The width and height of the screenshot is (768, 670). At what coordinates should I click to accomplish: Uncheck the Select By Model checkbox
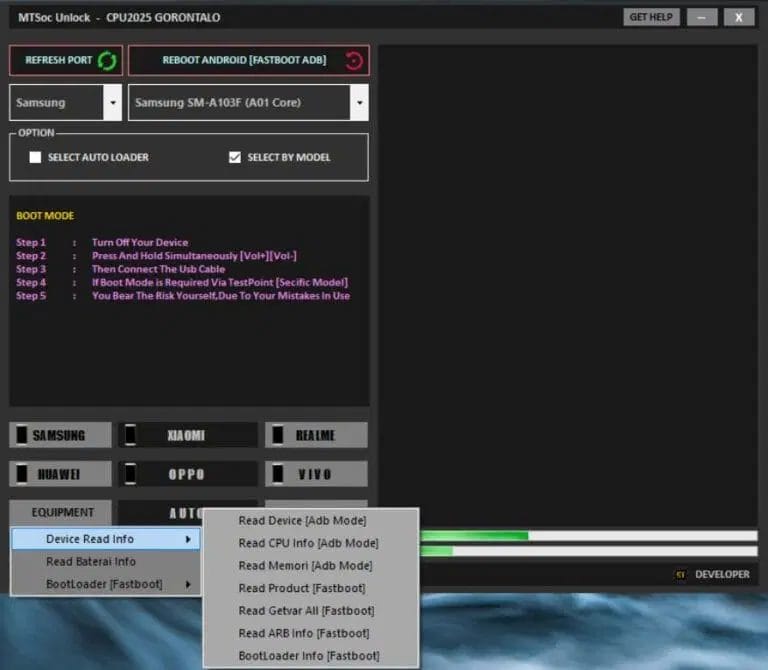click(x=235, y=157)
